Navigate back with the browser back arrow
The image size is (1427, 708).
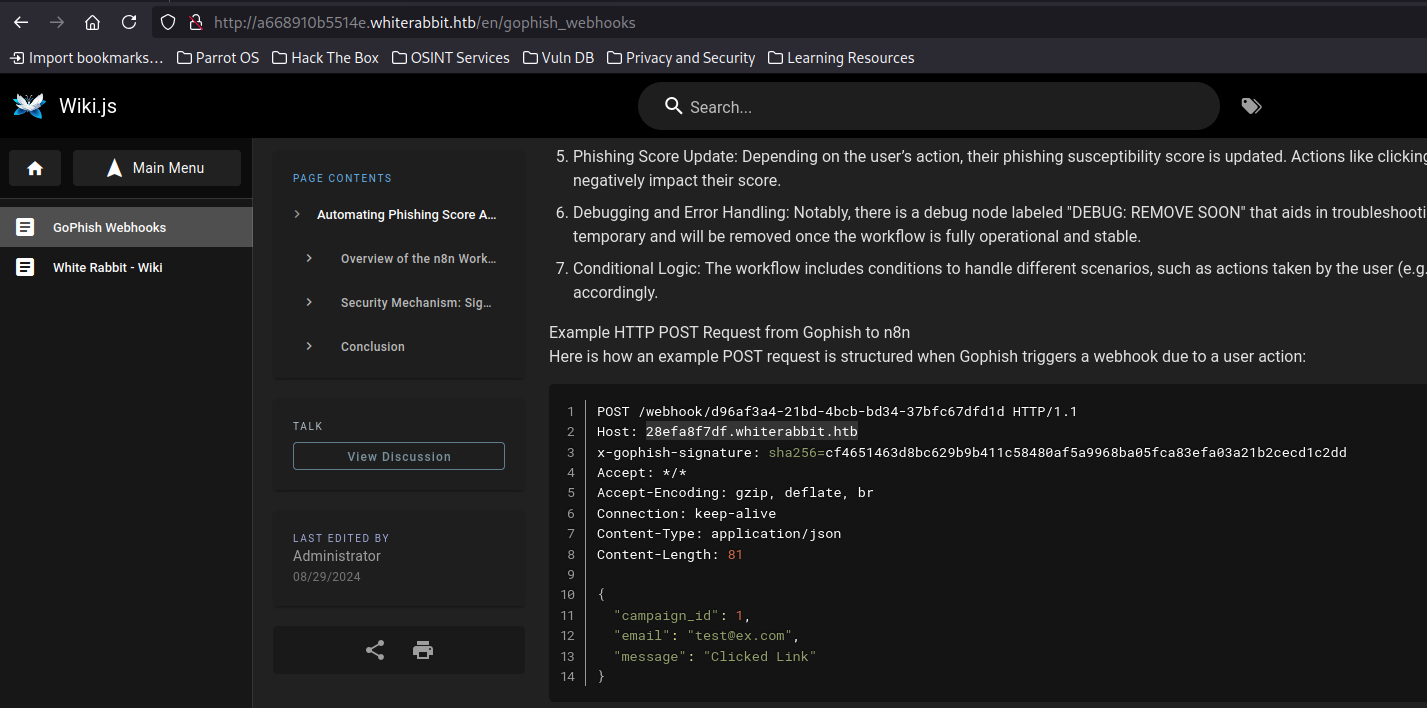click(x=21, y=22)
